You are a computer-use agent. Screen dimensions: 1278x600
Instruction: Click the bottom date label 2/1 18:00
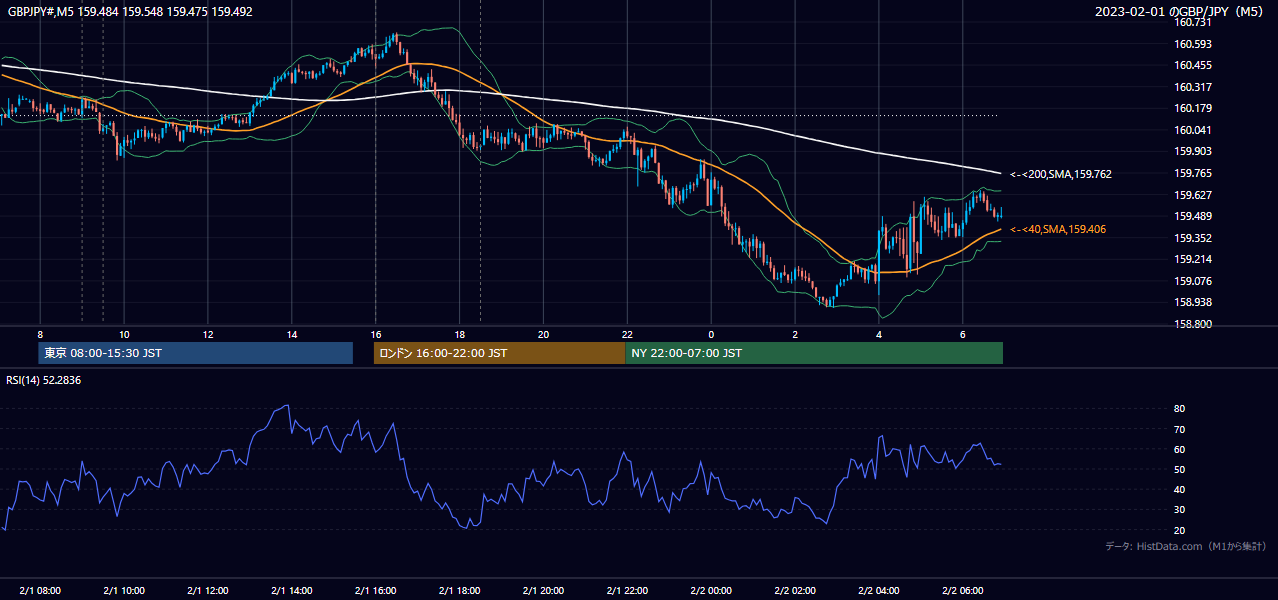[459, 590]
